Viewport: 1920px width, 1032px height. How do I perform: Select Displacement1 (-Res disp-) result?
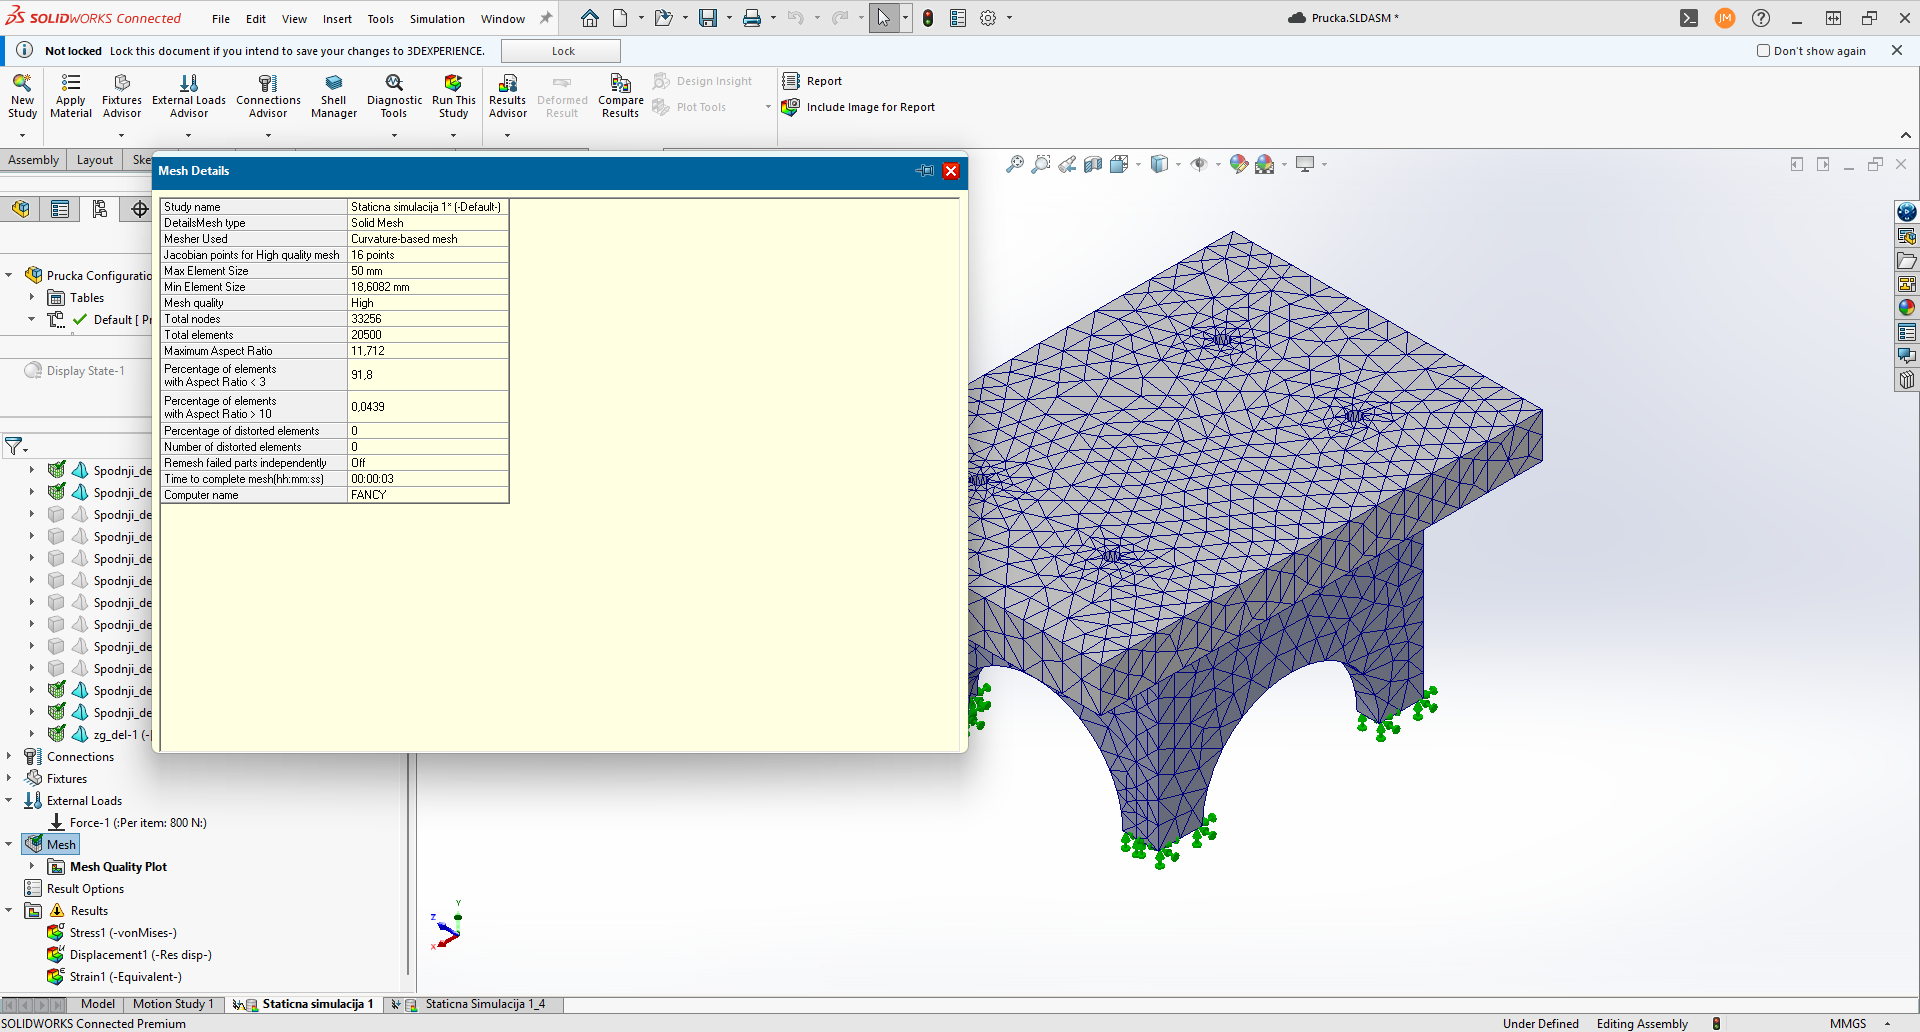tap(129, 955)
